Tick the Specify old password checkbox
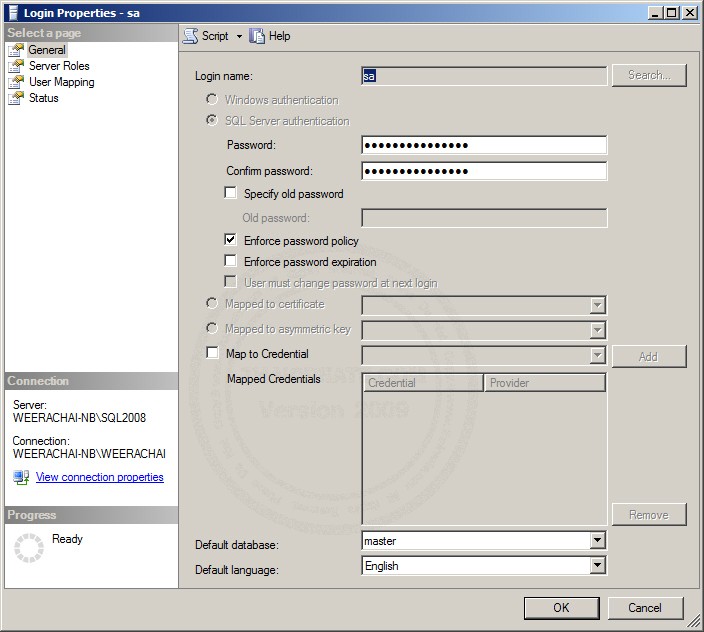 click(230, 193)
